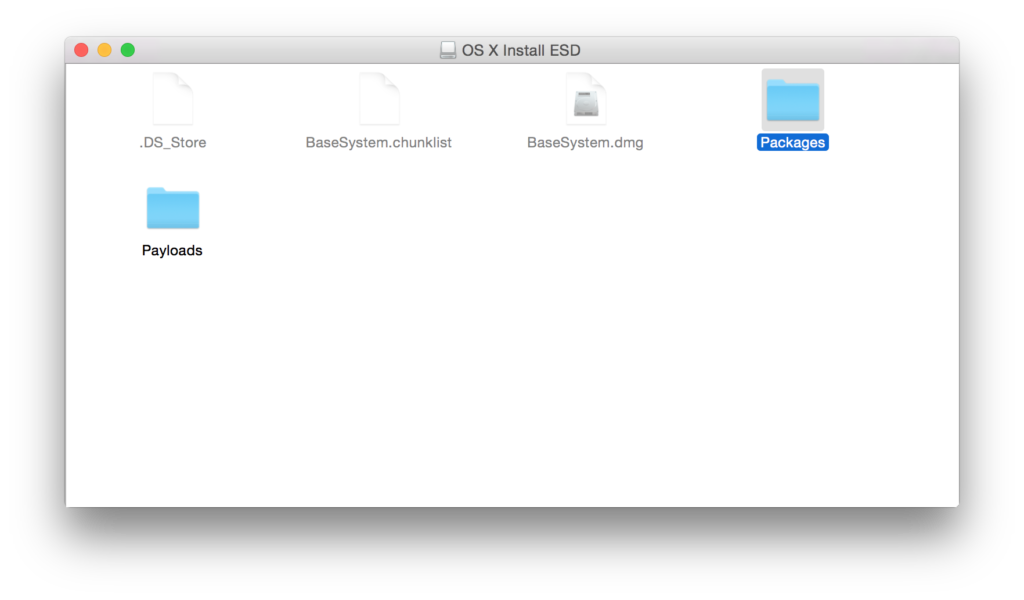1024x600 pixels.
Task: Click the .DS_Store file name label
Action: [172, 142]
